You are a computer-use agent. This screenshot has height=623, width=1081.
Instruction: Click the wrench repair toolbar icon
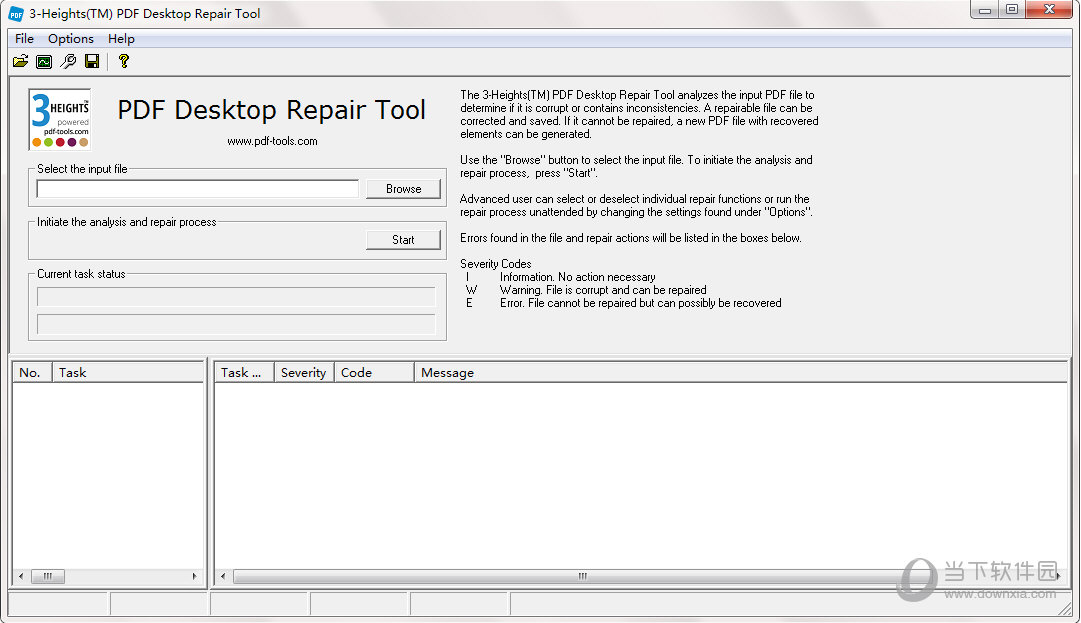[x=68, y=61]
